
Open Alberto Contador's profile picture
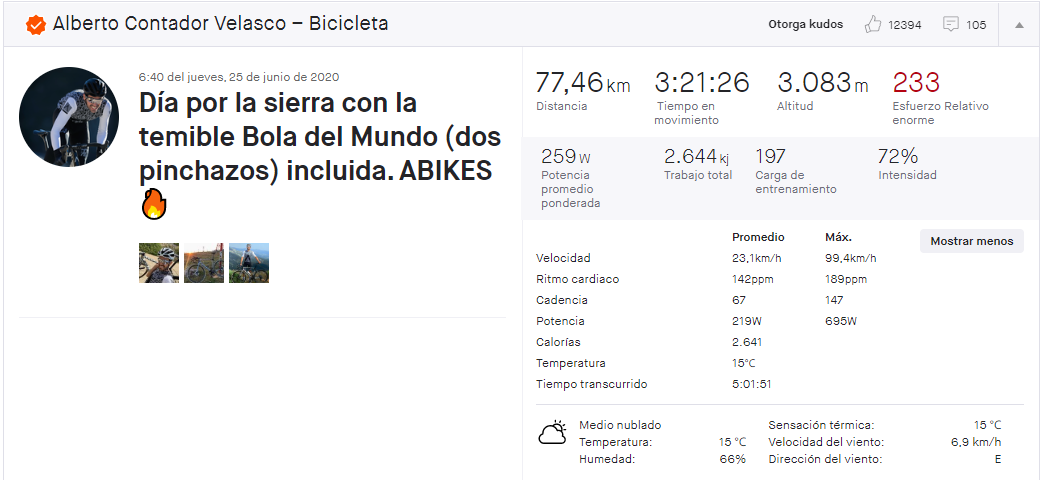tap(69, 117)
